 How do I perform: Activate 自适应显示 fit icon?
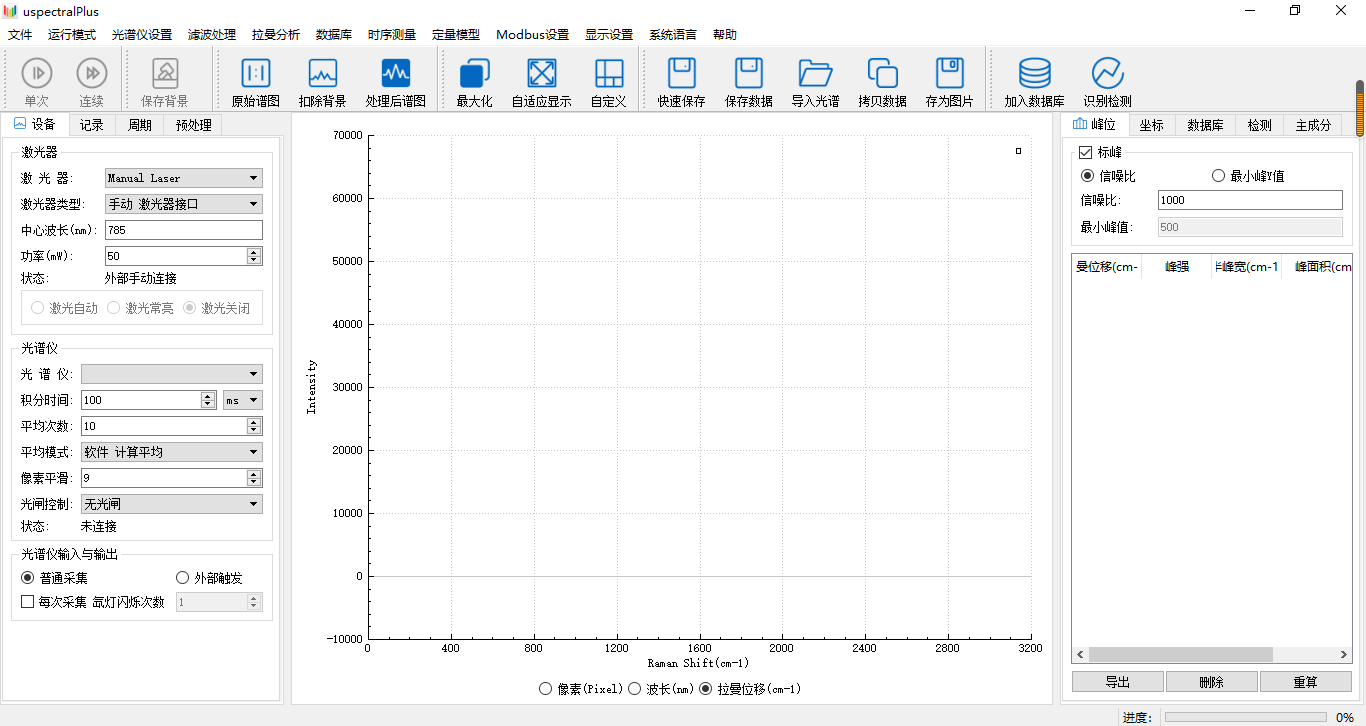click(x=541, y=73)
